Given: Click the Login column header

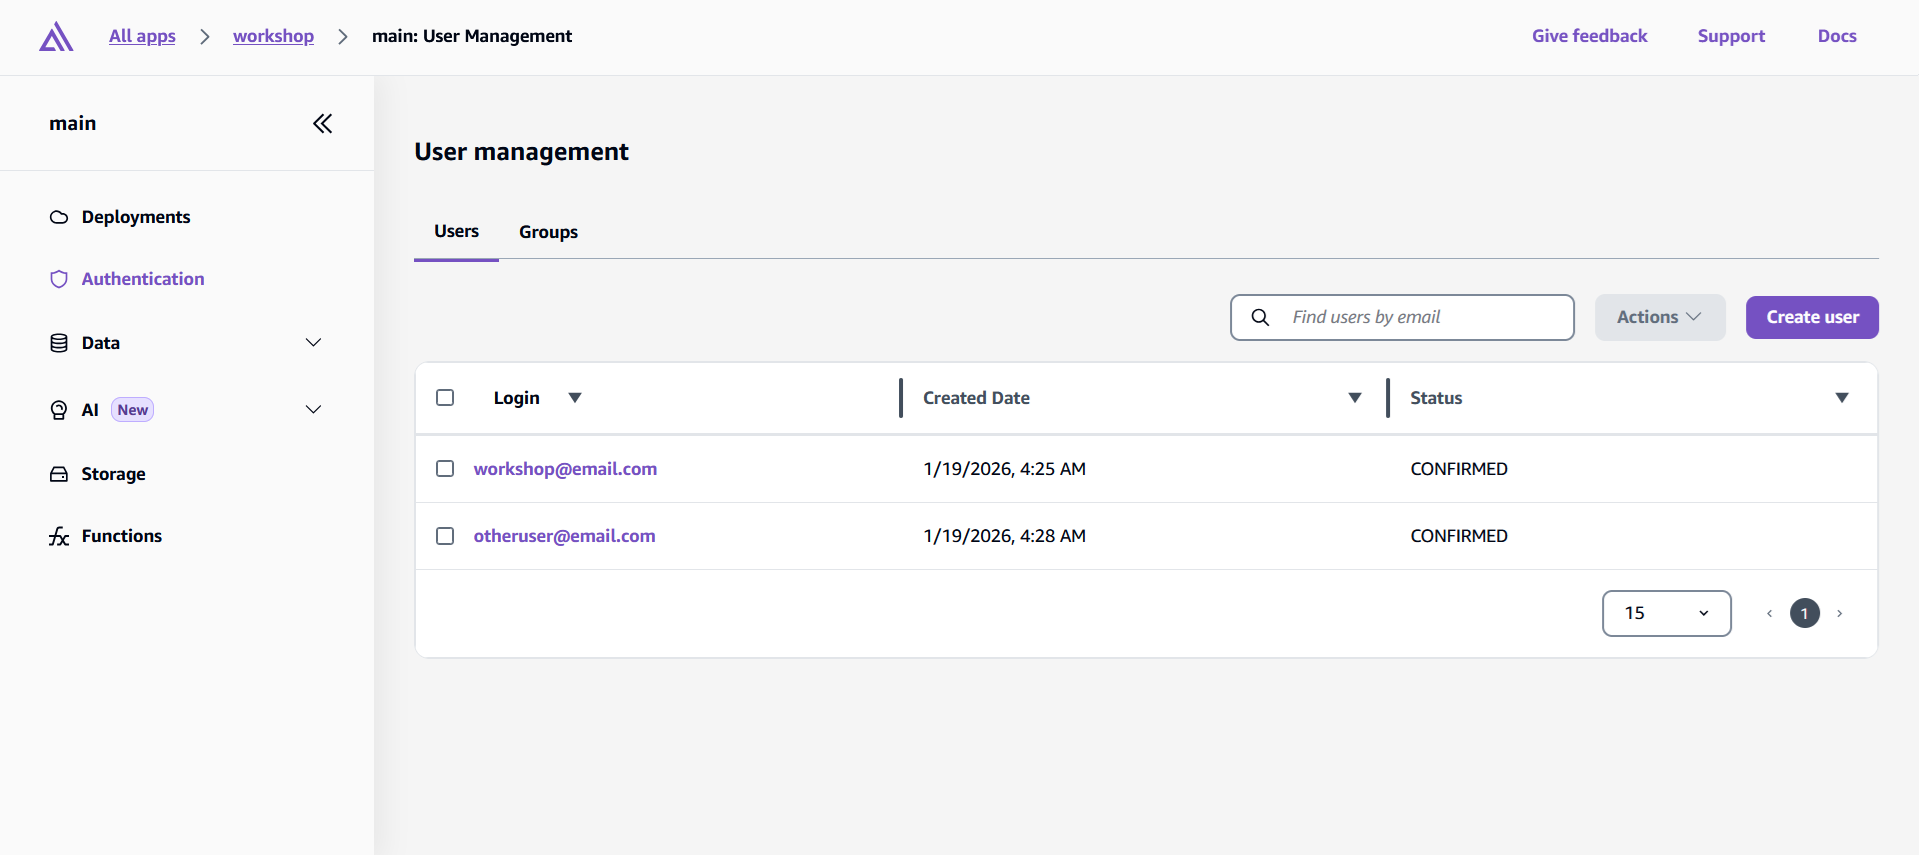Looking at the screenshot, I should (x=516, y=398).
